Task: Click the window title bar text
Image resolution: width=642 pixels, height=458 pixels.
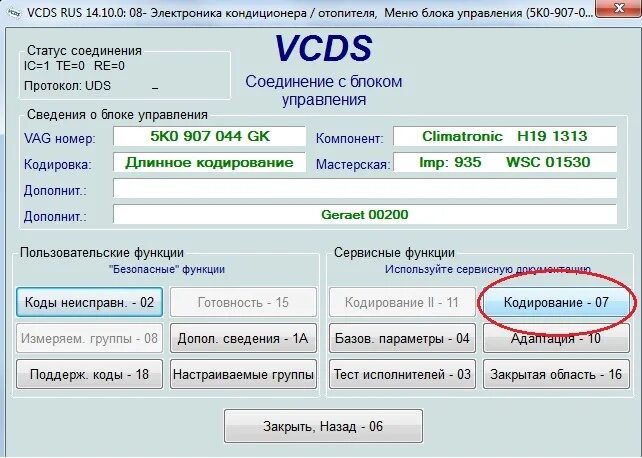Action: (310, 13)
